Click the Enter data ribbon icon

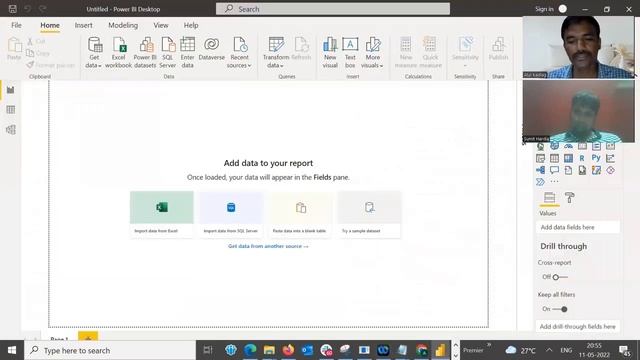(187, 52)
